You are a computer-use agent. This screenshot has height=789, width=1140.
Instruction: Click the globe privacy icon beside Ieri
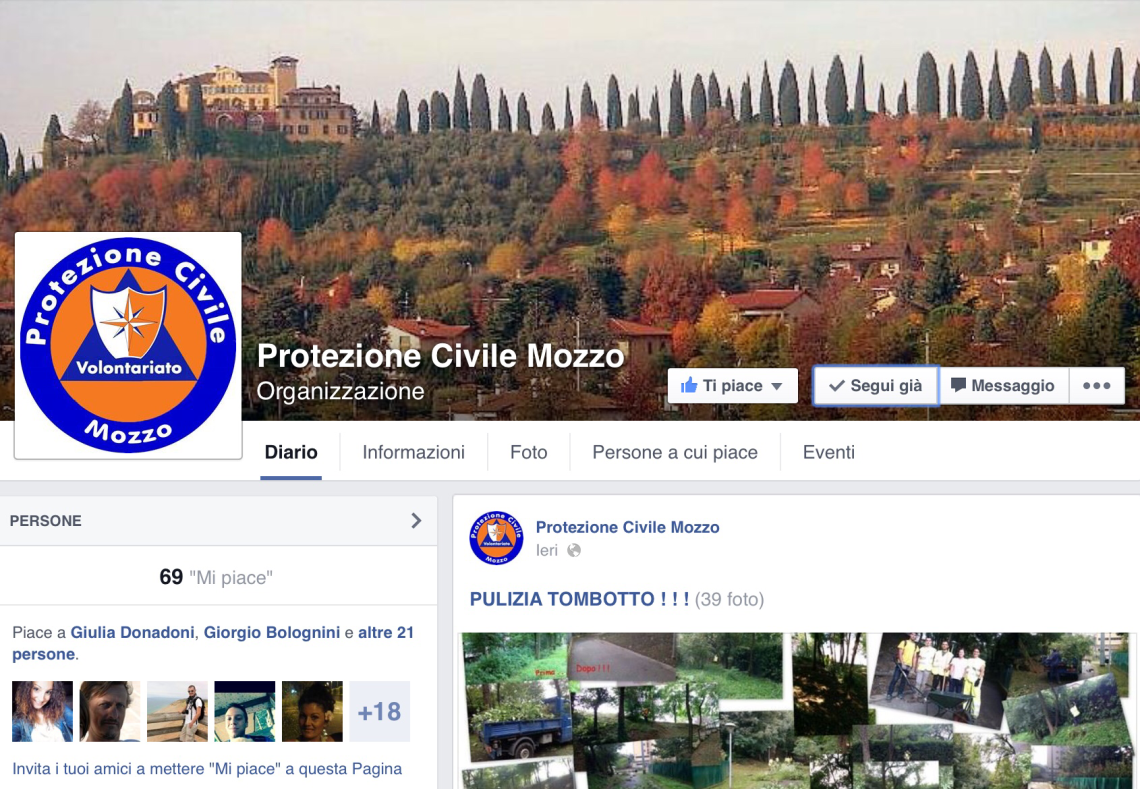(574, 550)
